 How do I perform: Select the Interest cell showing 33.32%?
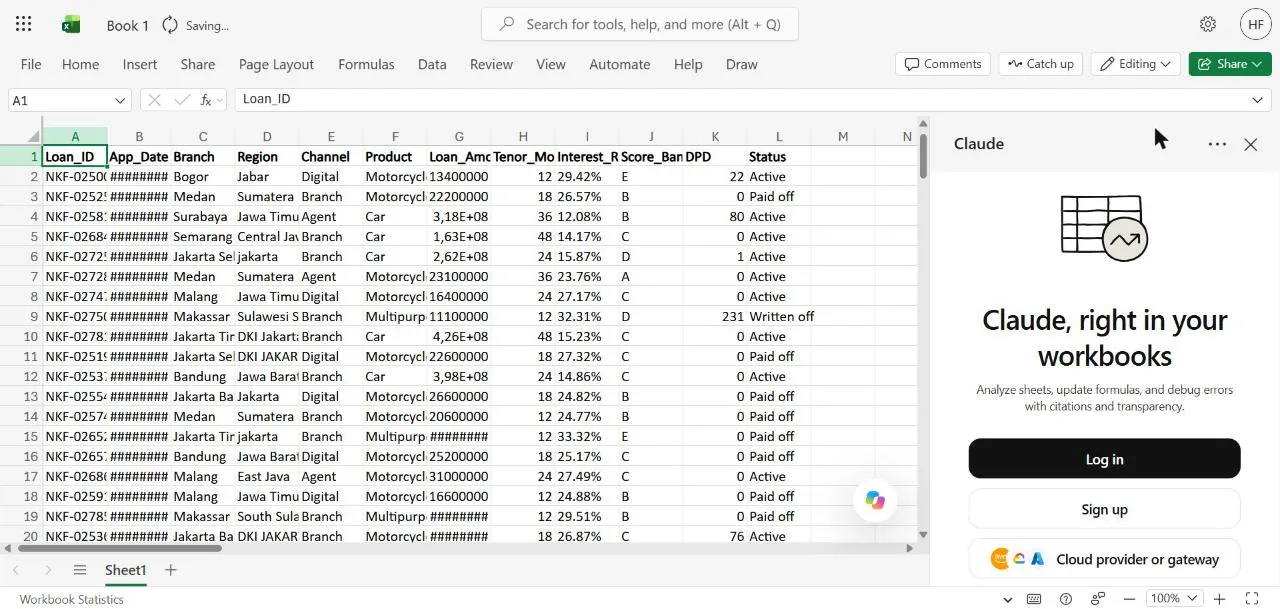[x=587, y=436]
